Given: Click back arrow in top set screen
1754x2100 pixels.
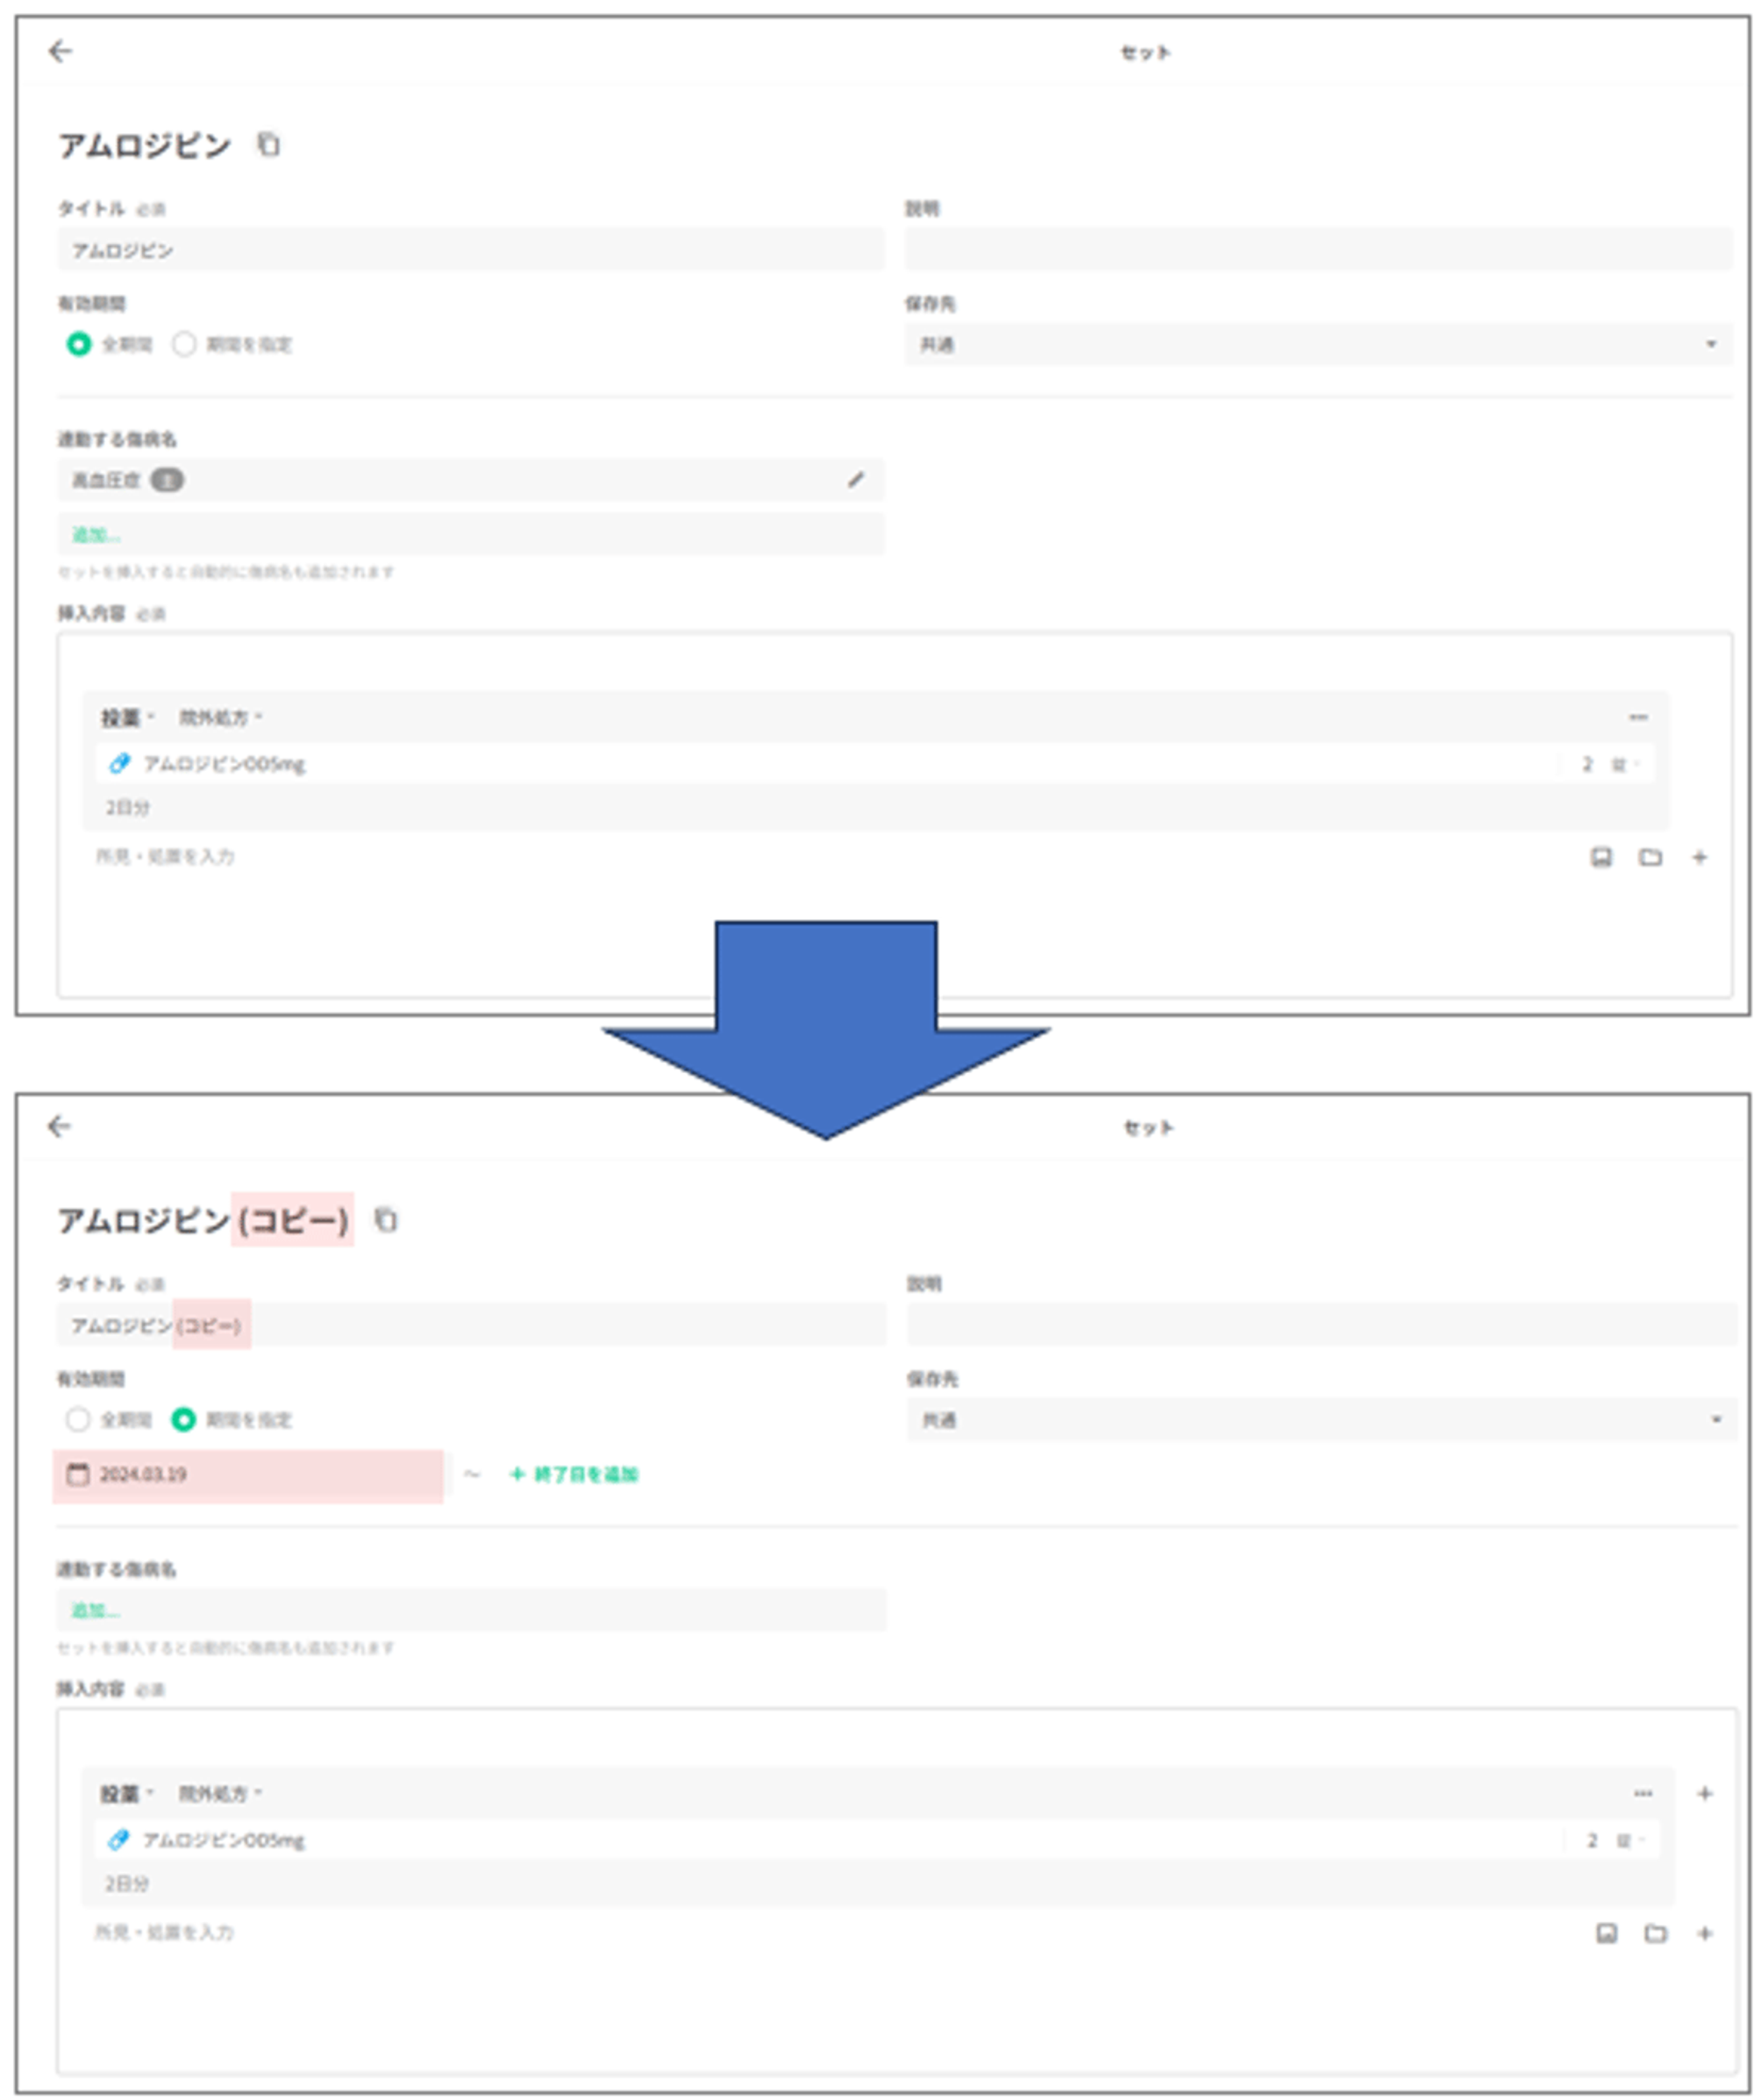Looking at the screenshot, I should (x=60, y=51).
